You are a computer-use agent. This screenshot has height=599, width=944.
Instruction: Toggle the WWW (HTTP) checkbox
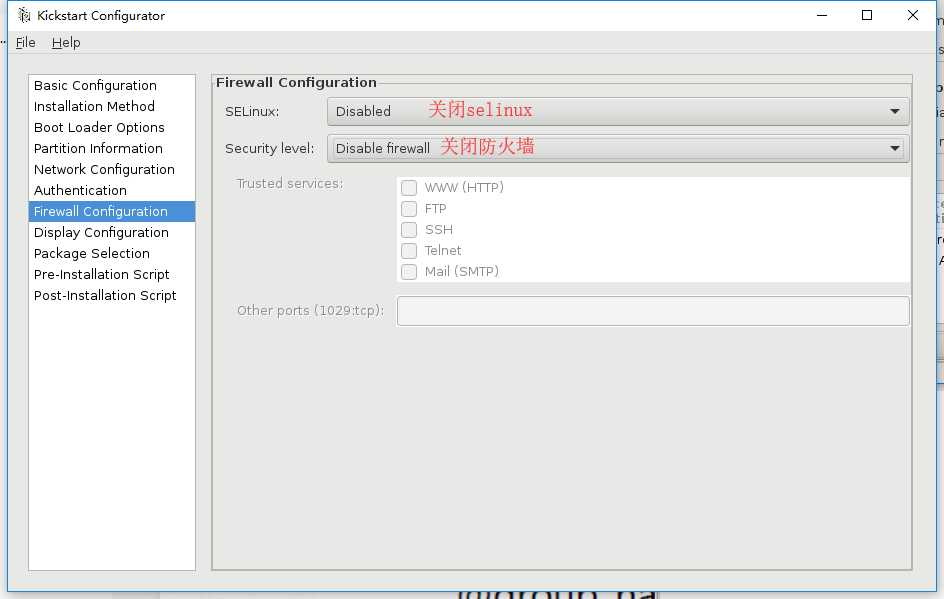409,188
